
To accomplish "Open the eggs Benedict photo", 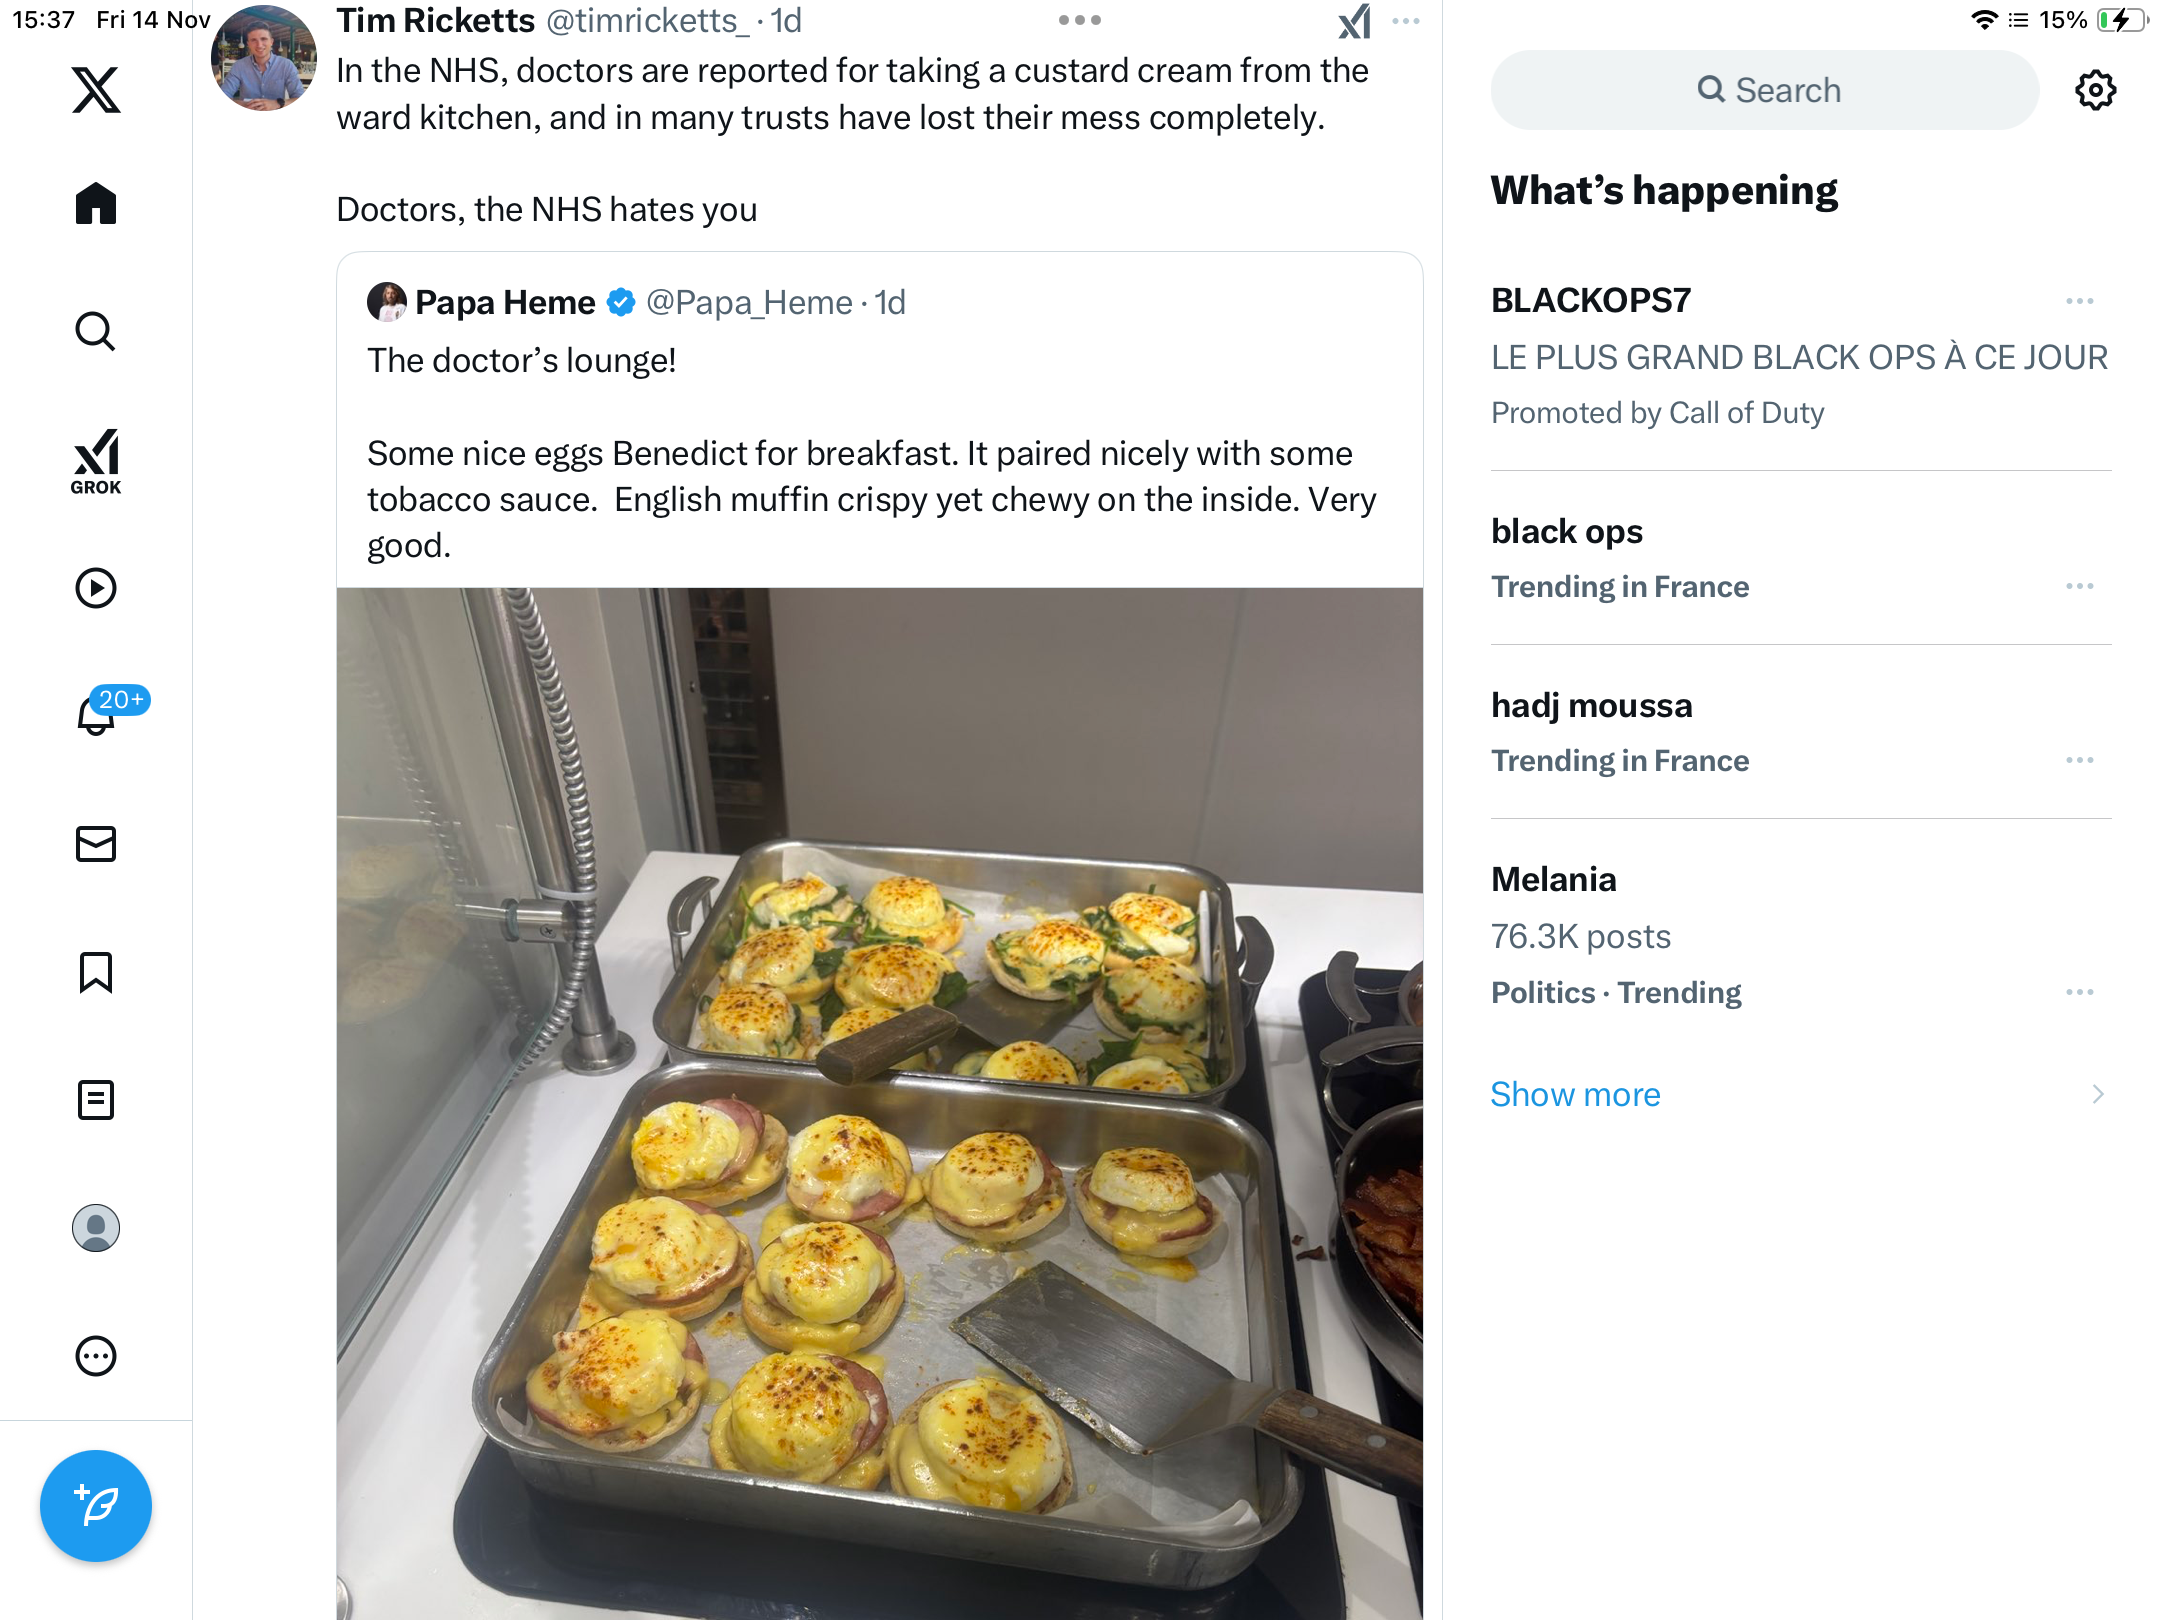I will click(x=880, y=1100).
